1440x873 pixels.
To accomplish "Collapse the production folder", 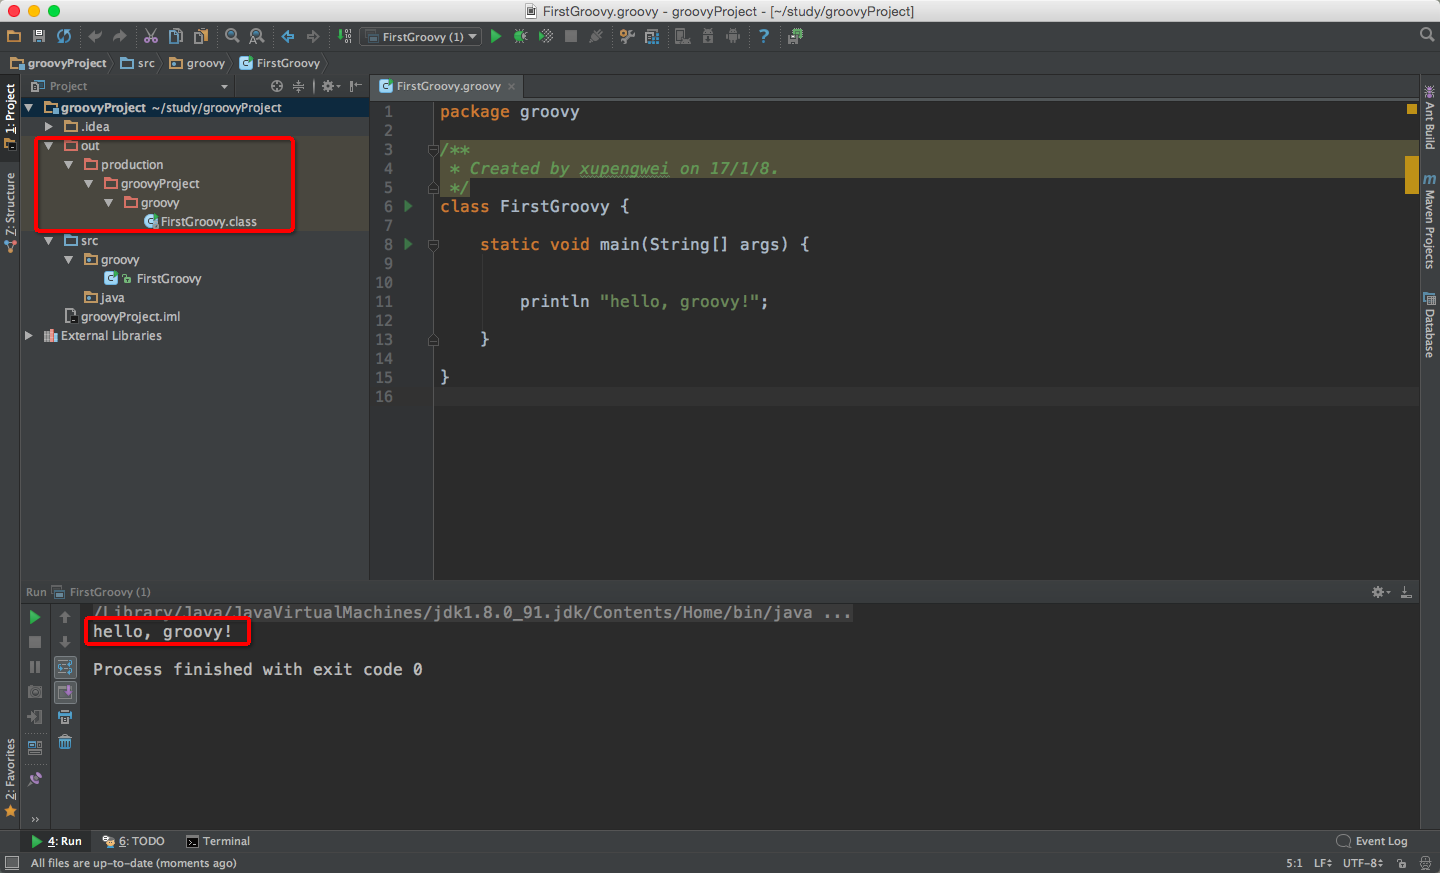I will point(68,165).
